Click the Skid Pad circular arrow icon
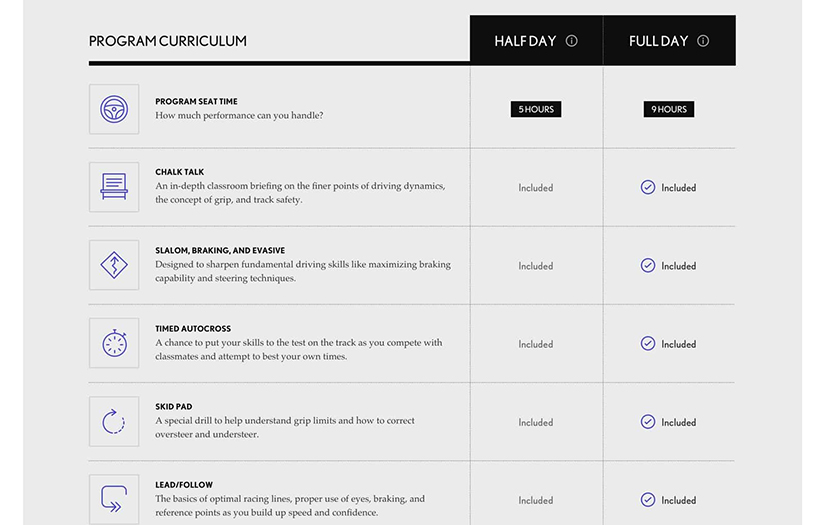Screen dimensions: 825x525 click(x=114, y=421)
